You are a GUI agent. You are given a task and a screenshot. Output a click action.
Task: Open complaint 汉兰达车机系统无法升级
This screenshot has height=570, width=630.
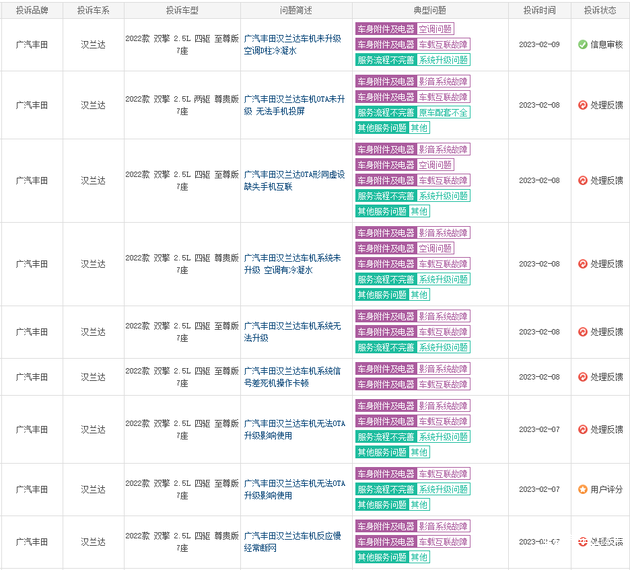pos(292,332)
